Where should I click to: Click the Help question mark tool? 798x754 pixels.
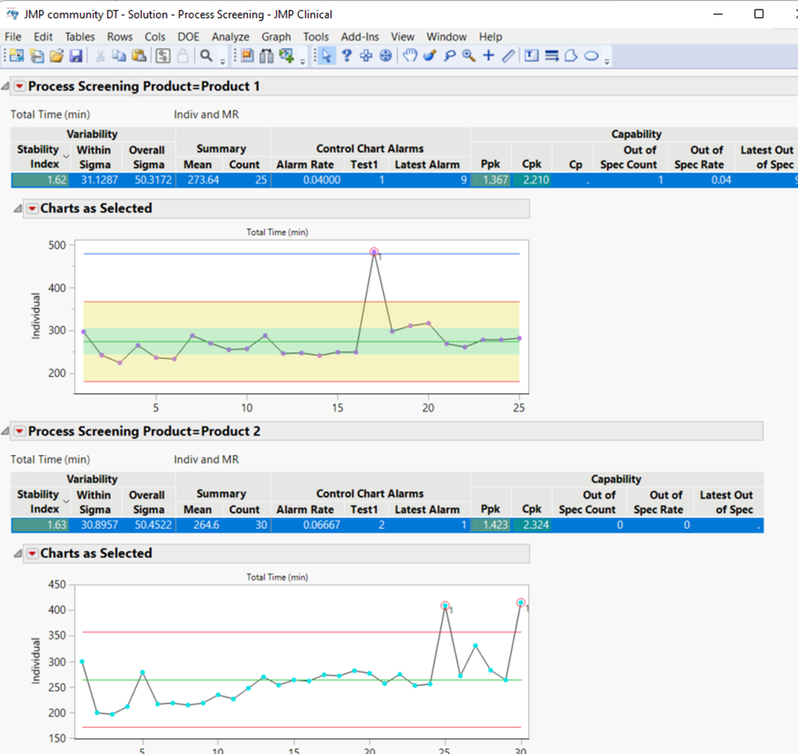click(x=347, y=56)
